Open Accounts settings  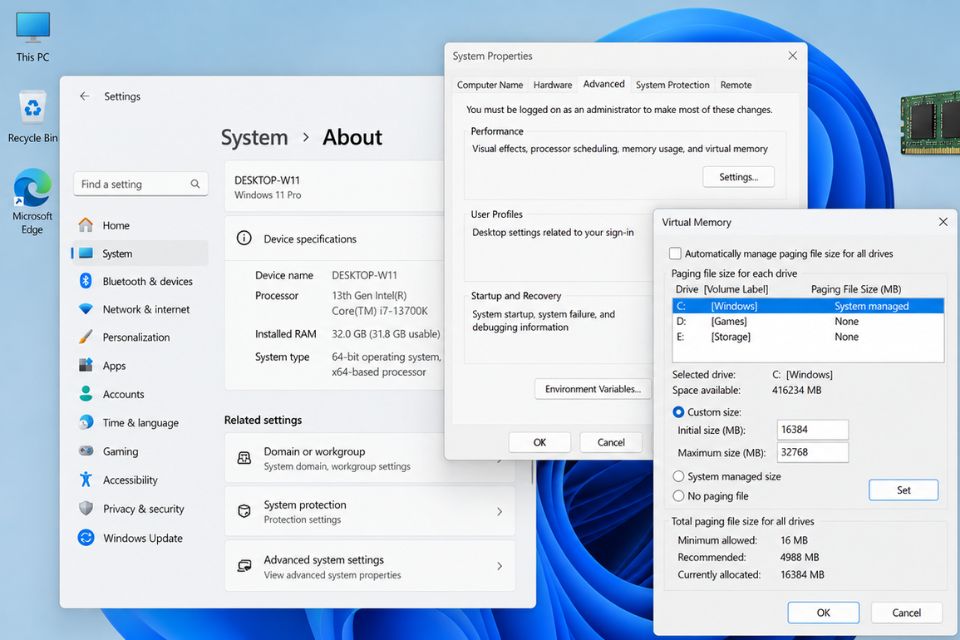[x=140, y=394]
